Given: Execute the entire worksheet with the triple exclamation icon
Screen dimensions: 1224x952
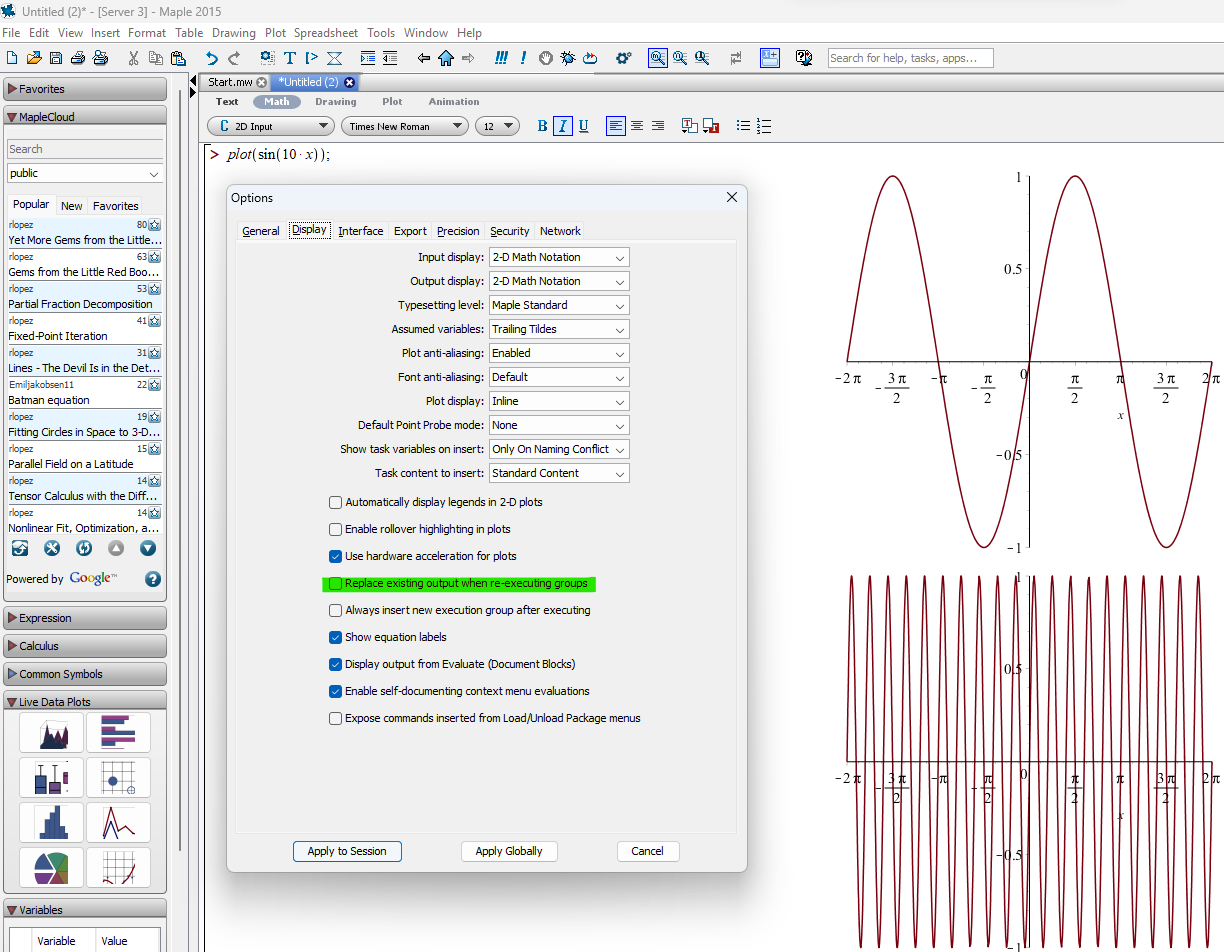Looking at the screenshot, I should pyautogui.click(x=502, y=58).
